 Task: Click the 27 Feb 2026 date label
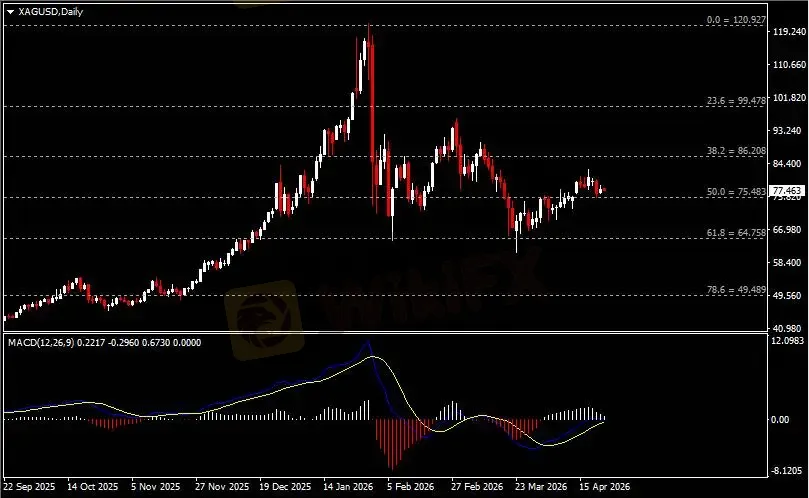point(477,487)
